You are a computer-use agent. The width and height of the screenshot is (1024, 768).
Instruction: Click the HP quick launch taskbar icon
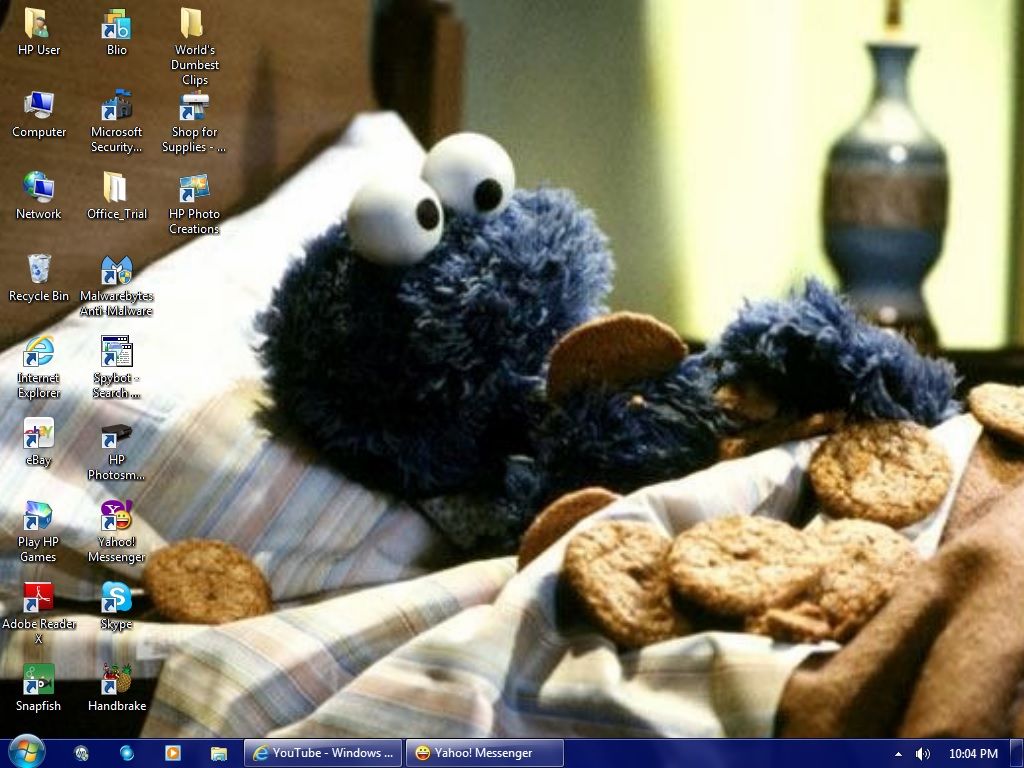click(x=82, y=754)
